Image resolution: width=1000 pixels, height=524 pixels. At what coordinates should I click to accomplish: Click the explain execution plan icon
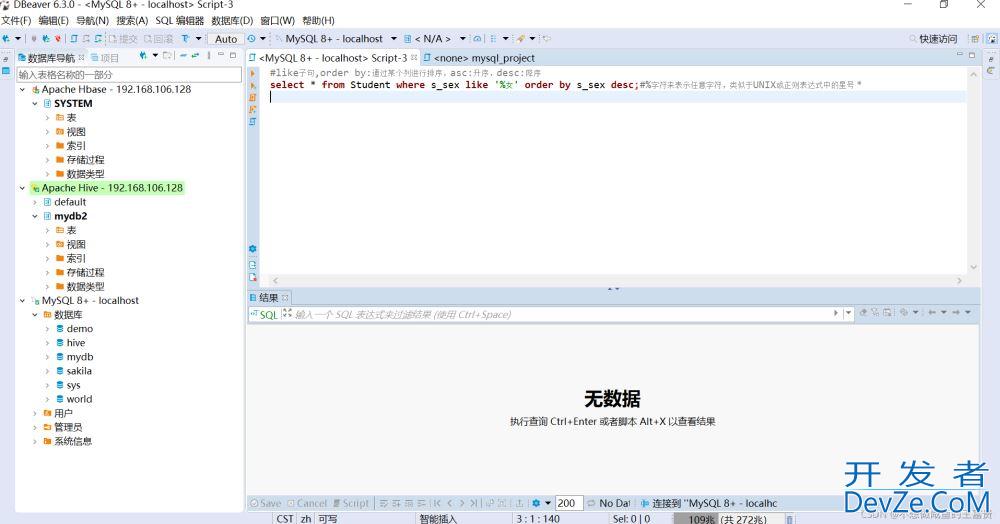(253, 110)
